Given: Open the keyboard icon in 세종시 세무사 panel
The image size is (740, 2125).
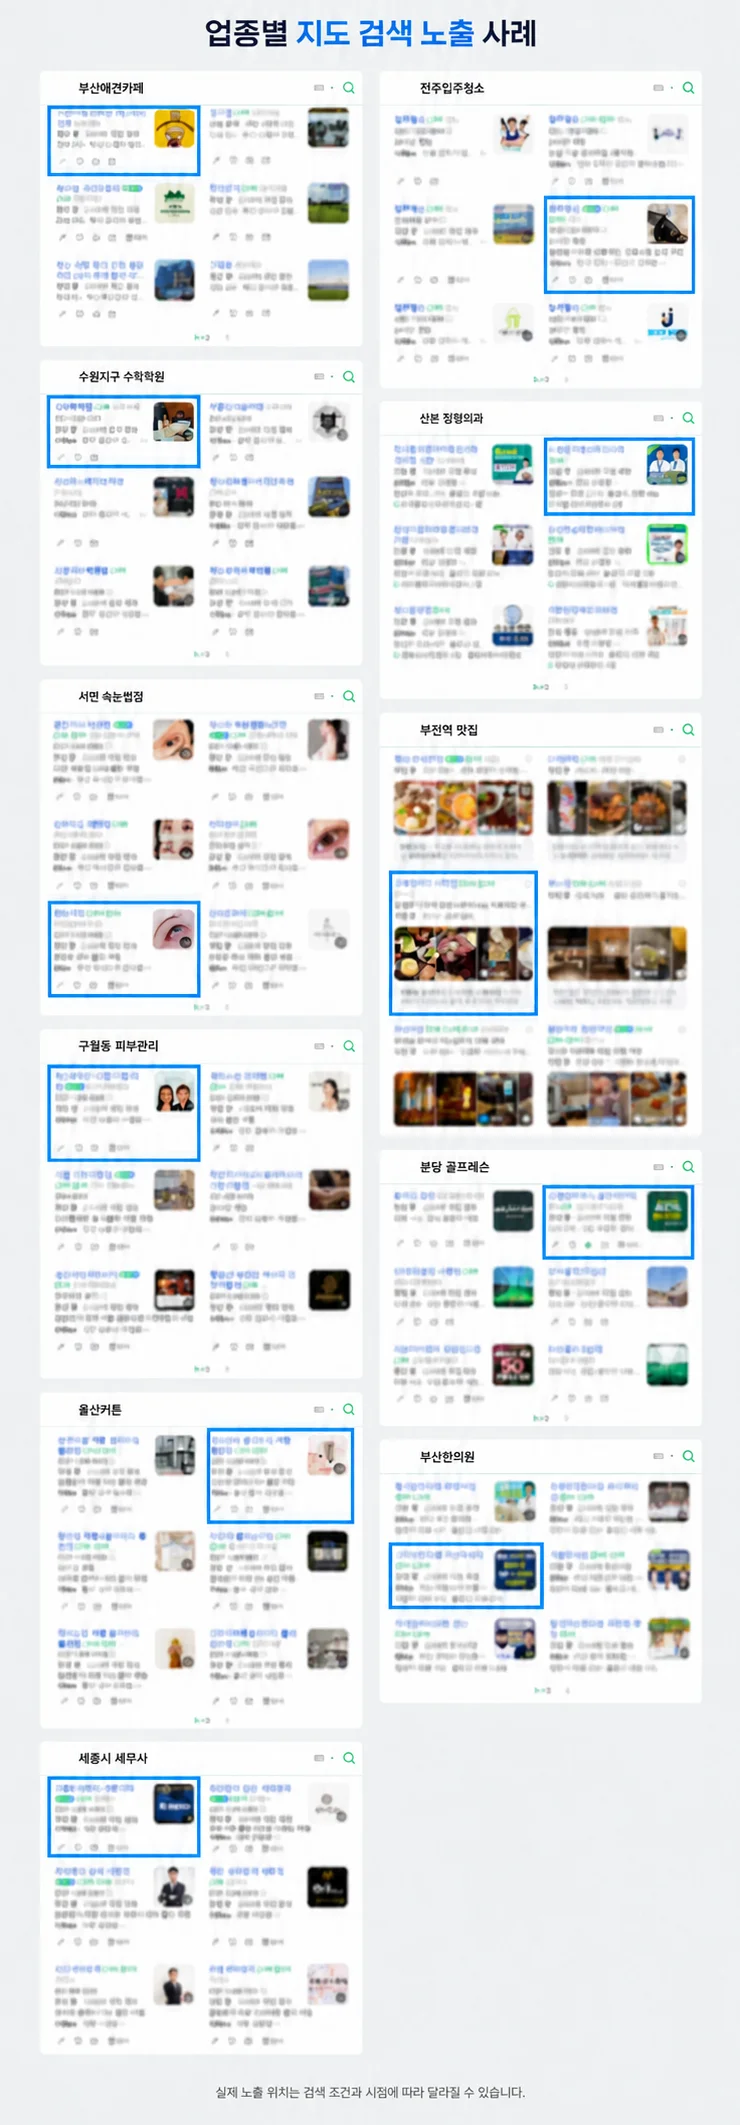Looking at the screenshot, I should 319,1758.
